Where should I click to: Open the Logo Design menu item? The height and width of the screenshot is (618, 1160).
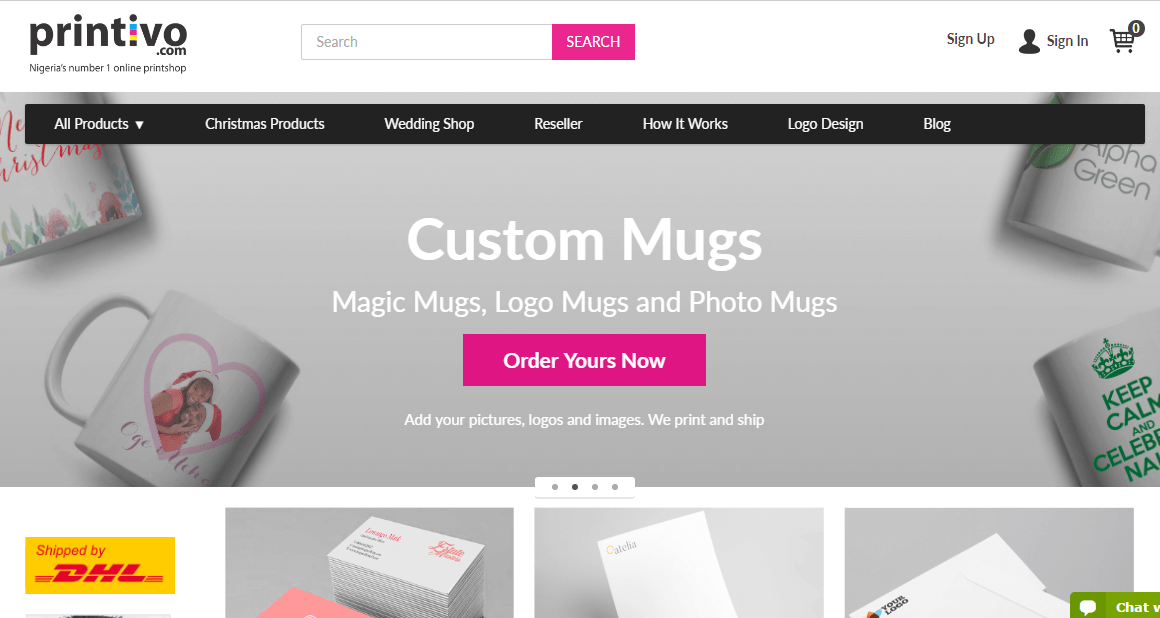click(x=826, y=124)
